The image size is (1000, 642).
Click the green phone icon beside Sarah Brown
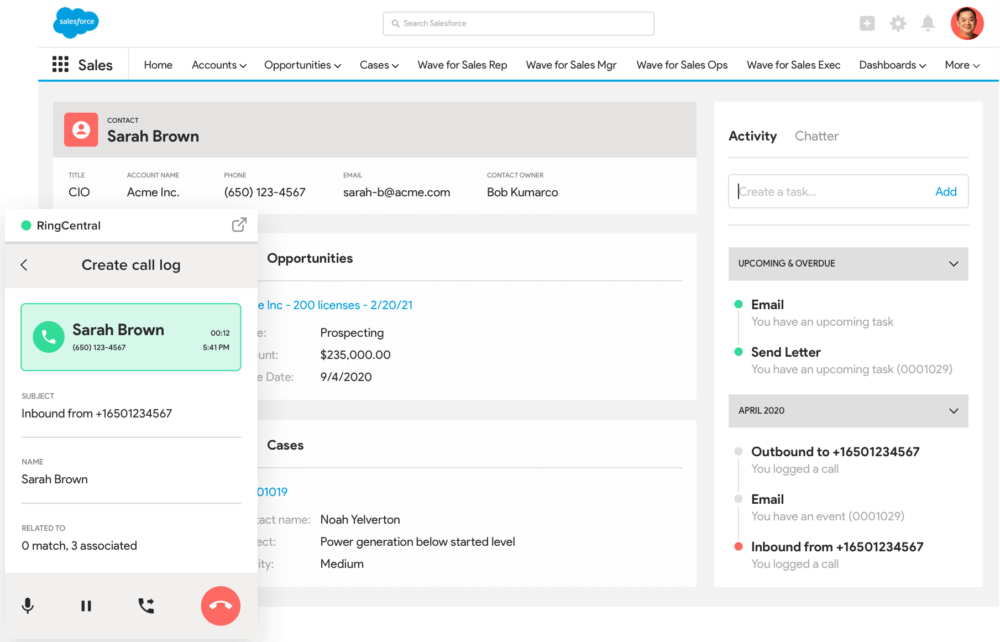48,337
